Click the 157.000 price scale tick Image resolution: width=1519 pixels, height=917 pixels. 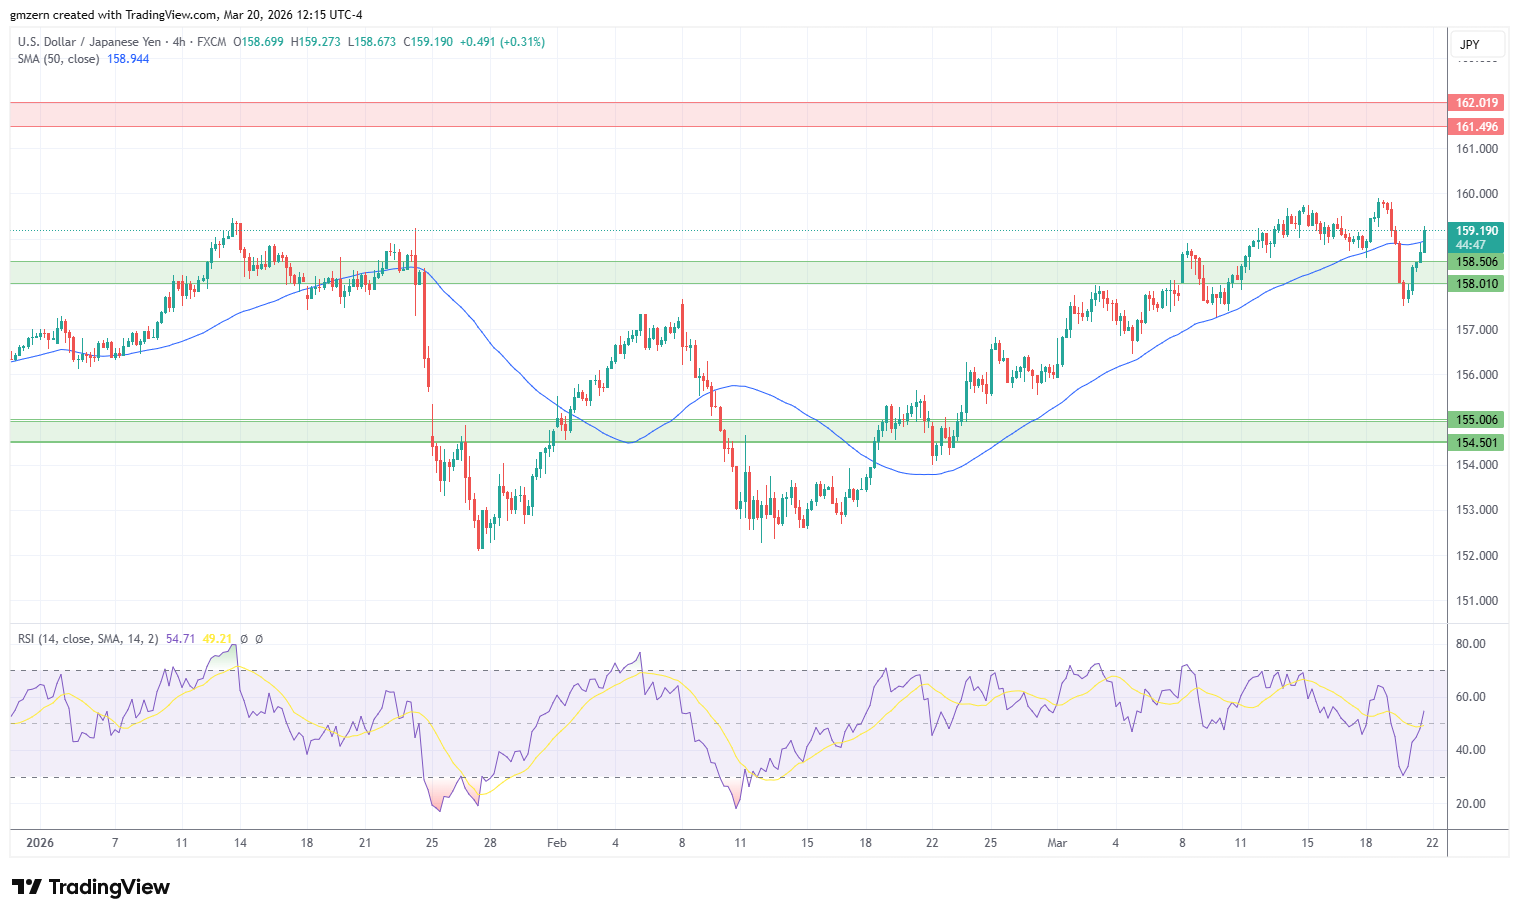[x=1477, y=330]
